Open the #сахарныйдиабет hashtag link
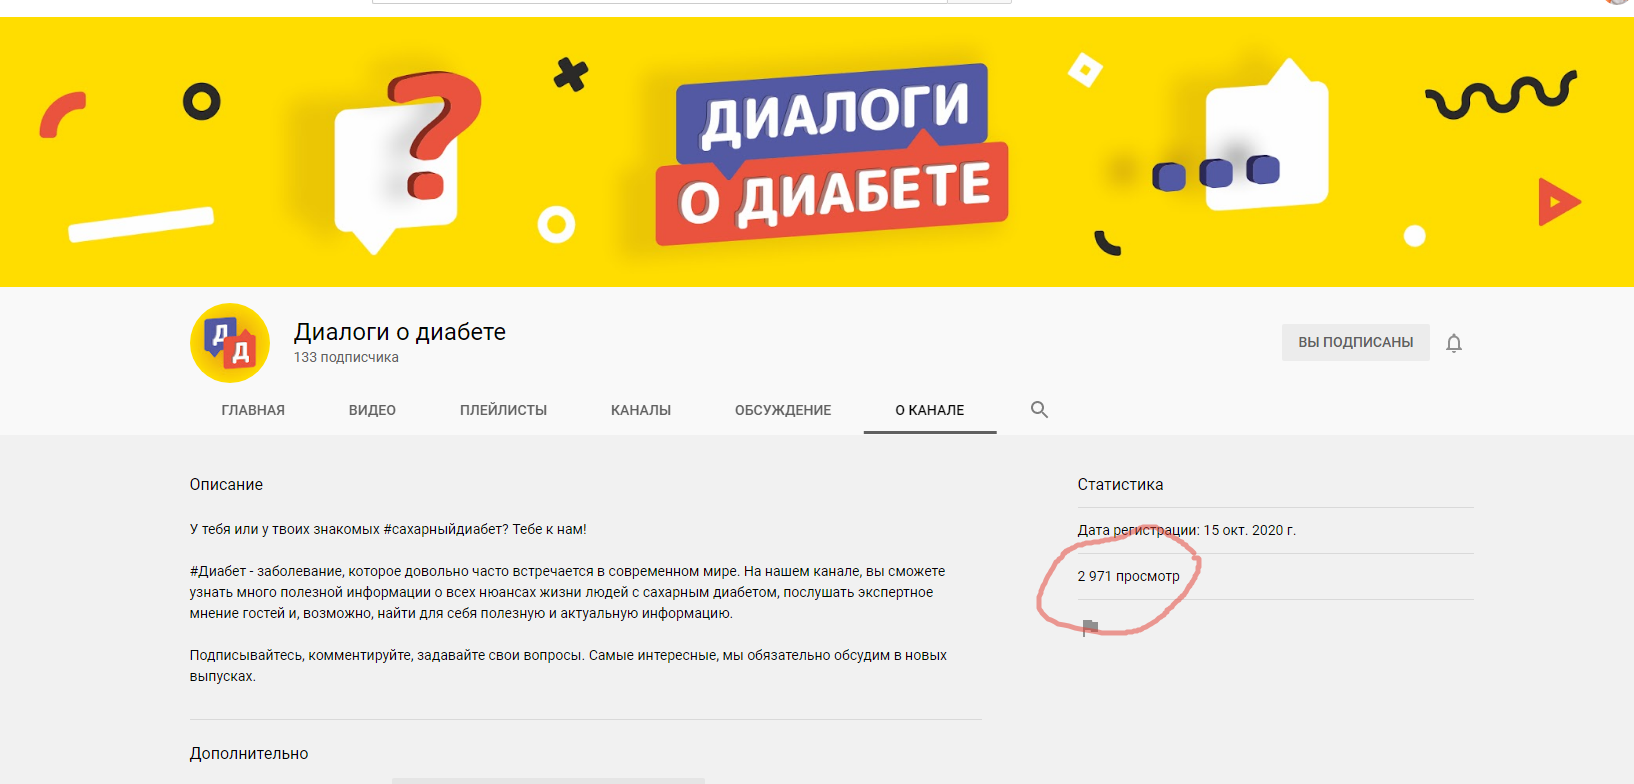 pos(445,529)
